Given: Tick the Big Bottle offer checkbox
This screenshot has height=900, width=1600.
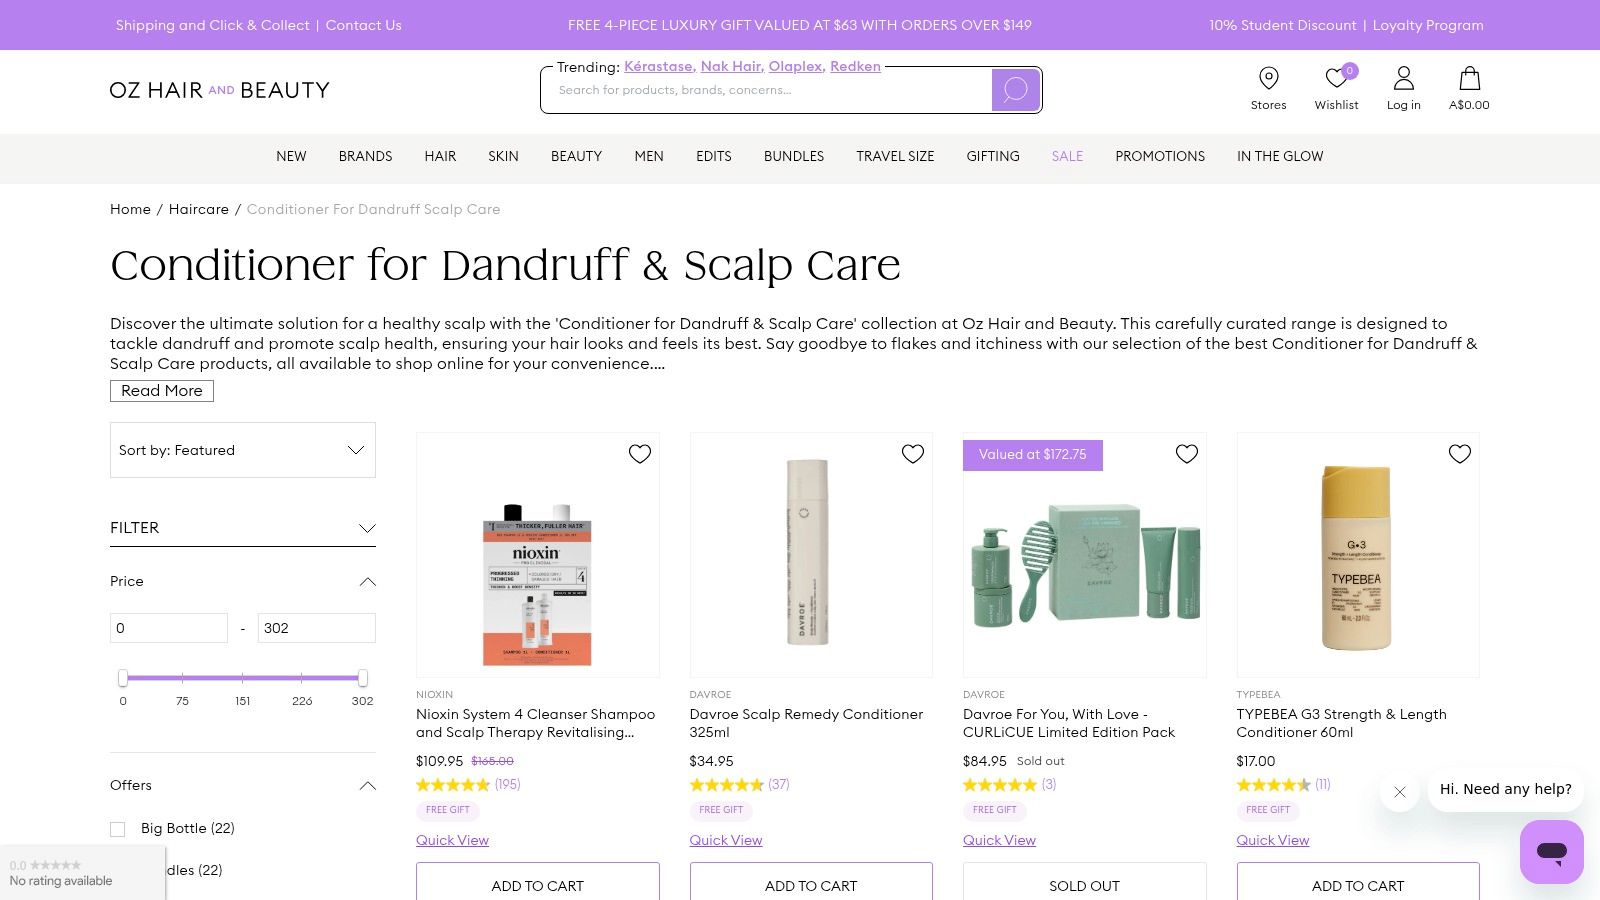Looking at the screenshot, I should 118,829.
